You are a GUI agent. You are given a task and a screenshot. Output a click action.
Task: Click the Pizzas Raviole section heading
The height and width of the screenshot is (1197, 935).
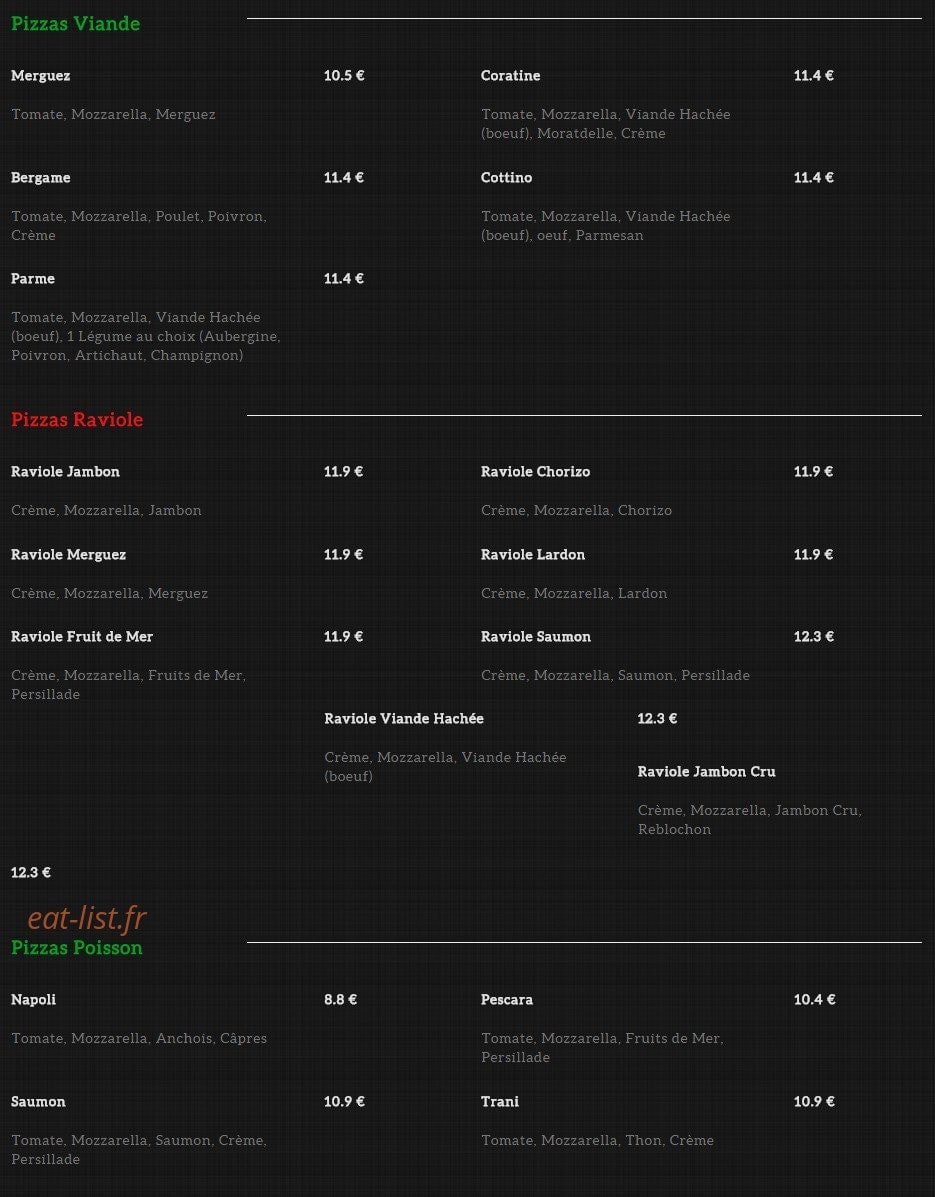pos(77,419)
